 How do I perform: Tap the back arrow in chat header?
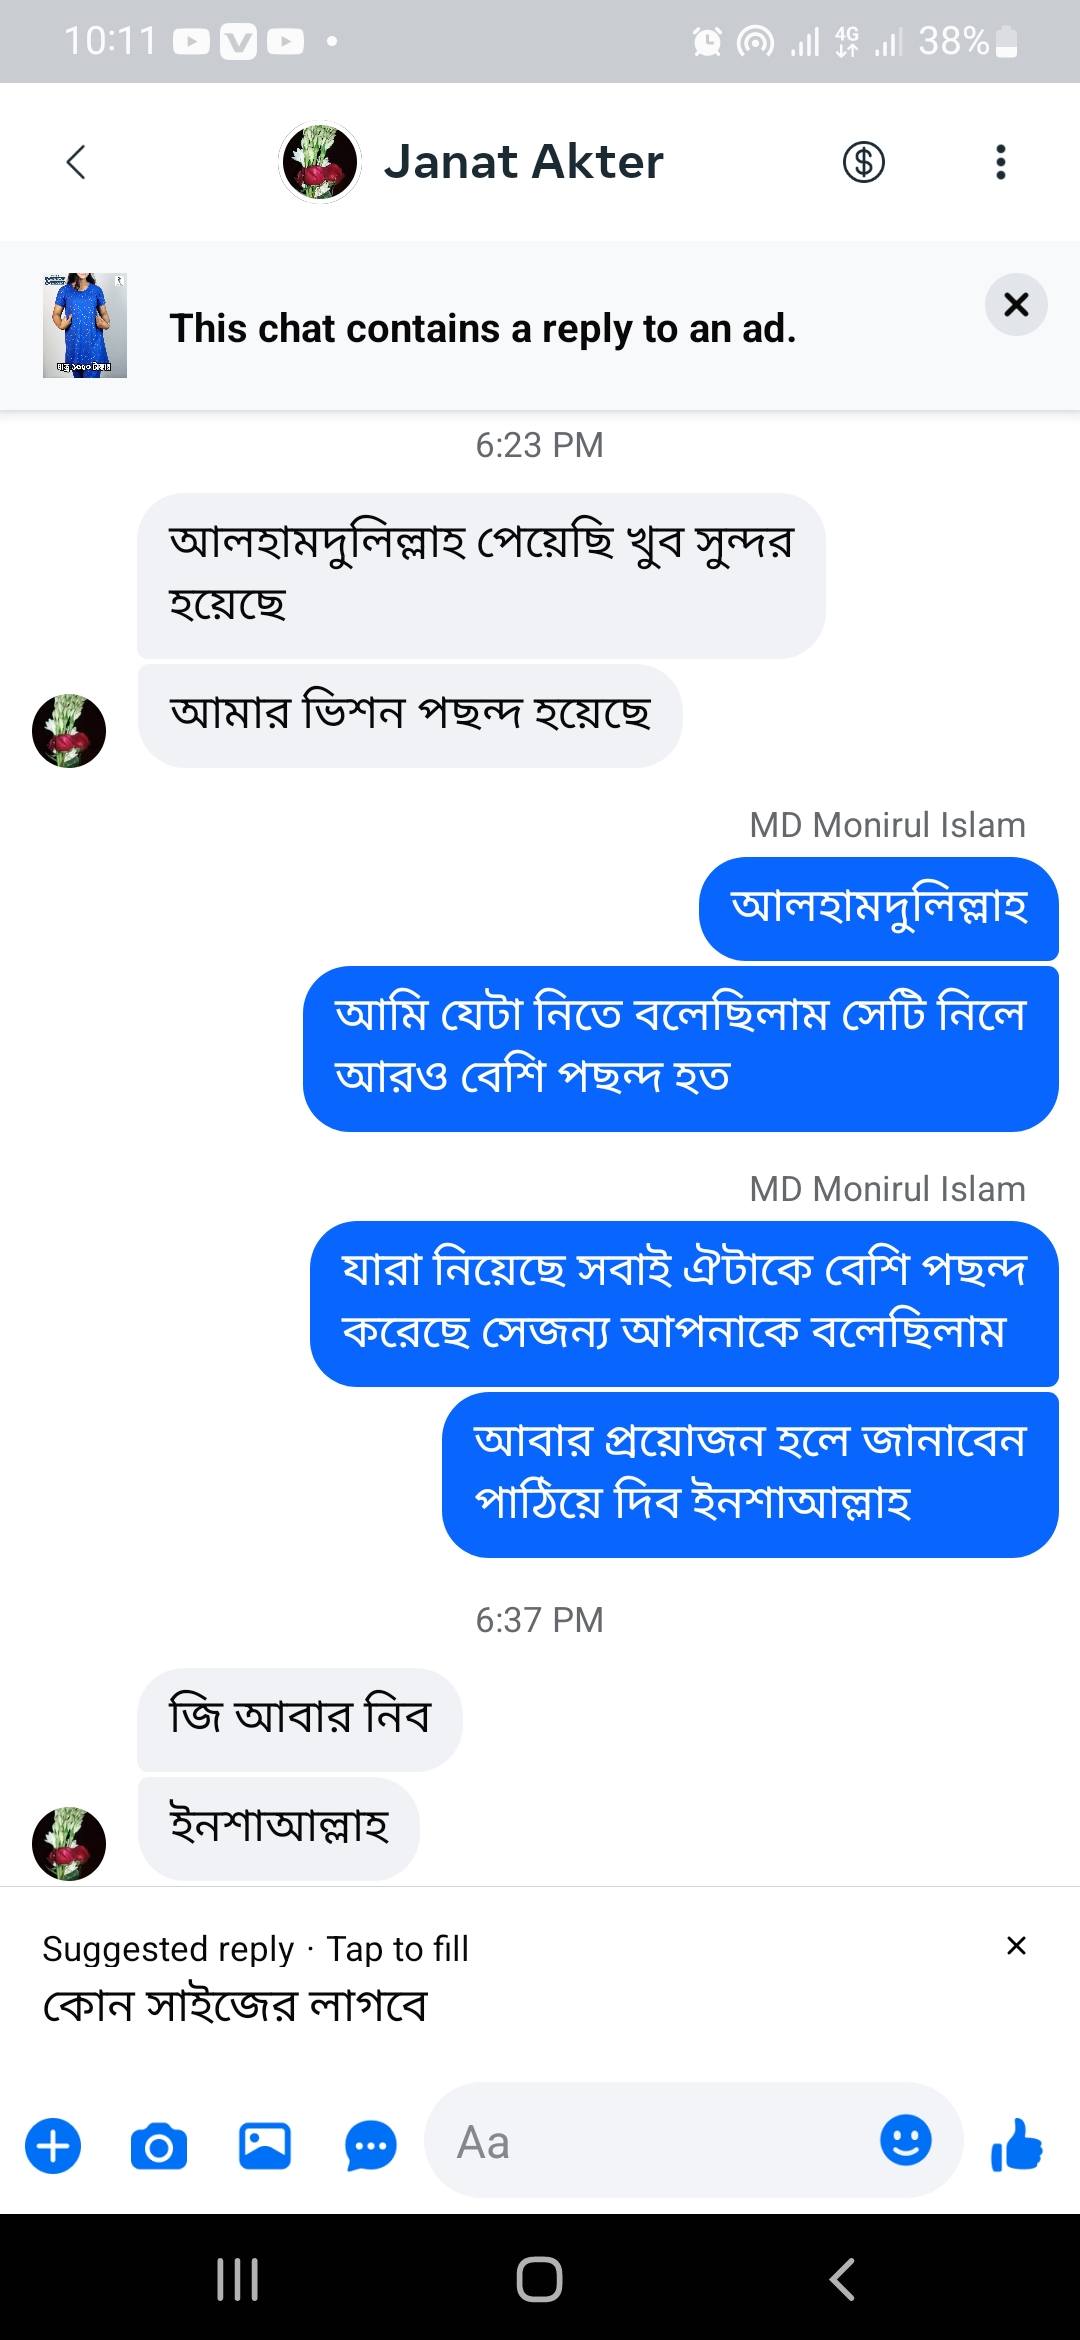click(76, 162)
